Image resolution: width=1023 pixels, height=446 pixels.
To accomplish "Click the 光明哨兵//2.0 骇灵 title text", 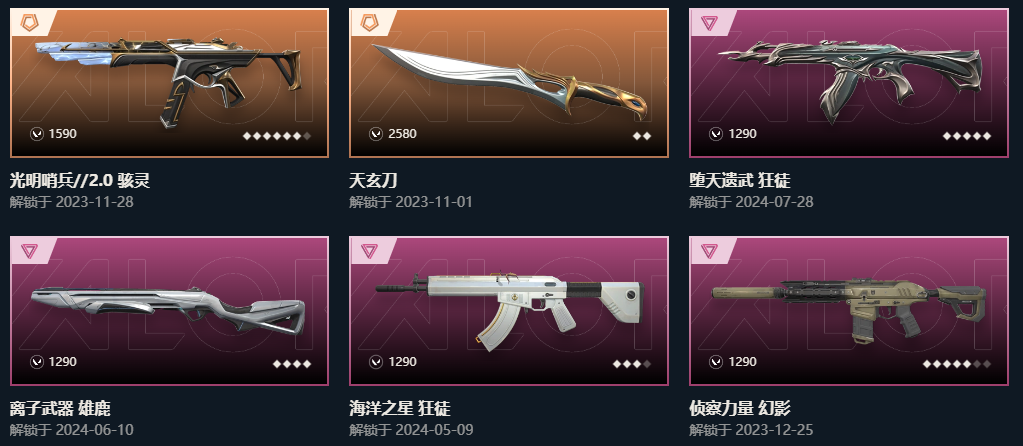I will pyautogui.click(x=80, y=181).
